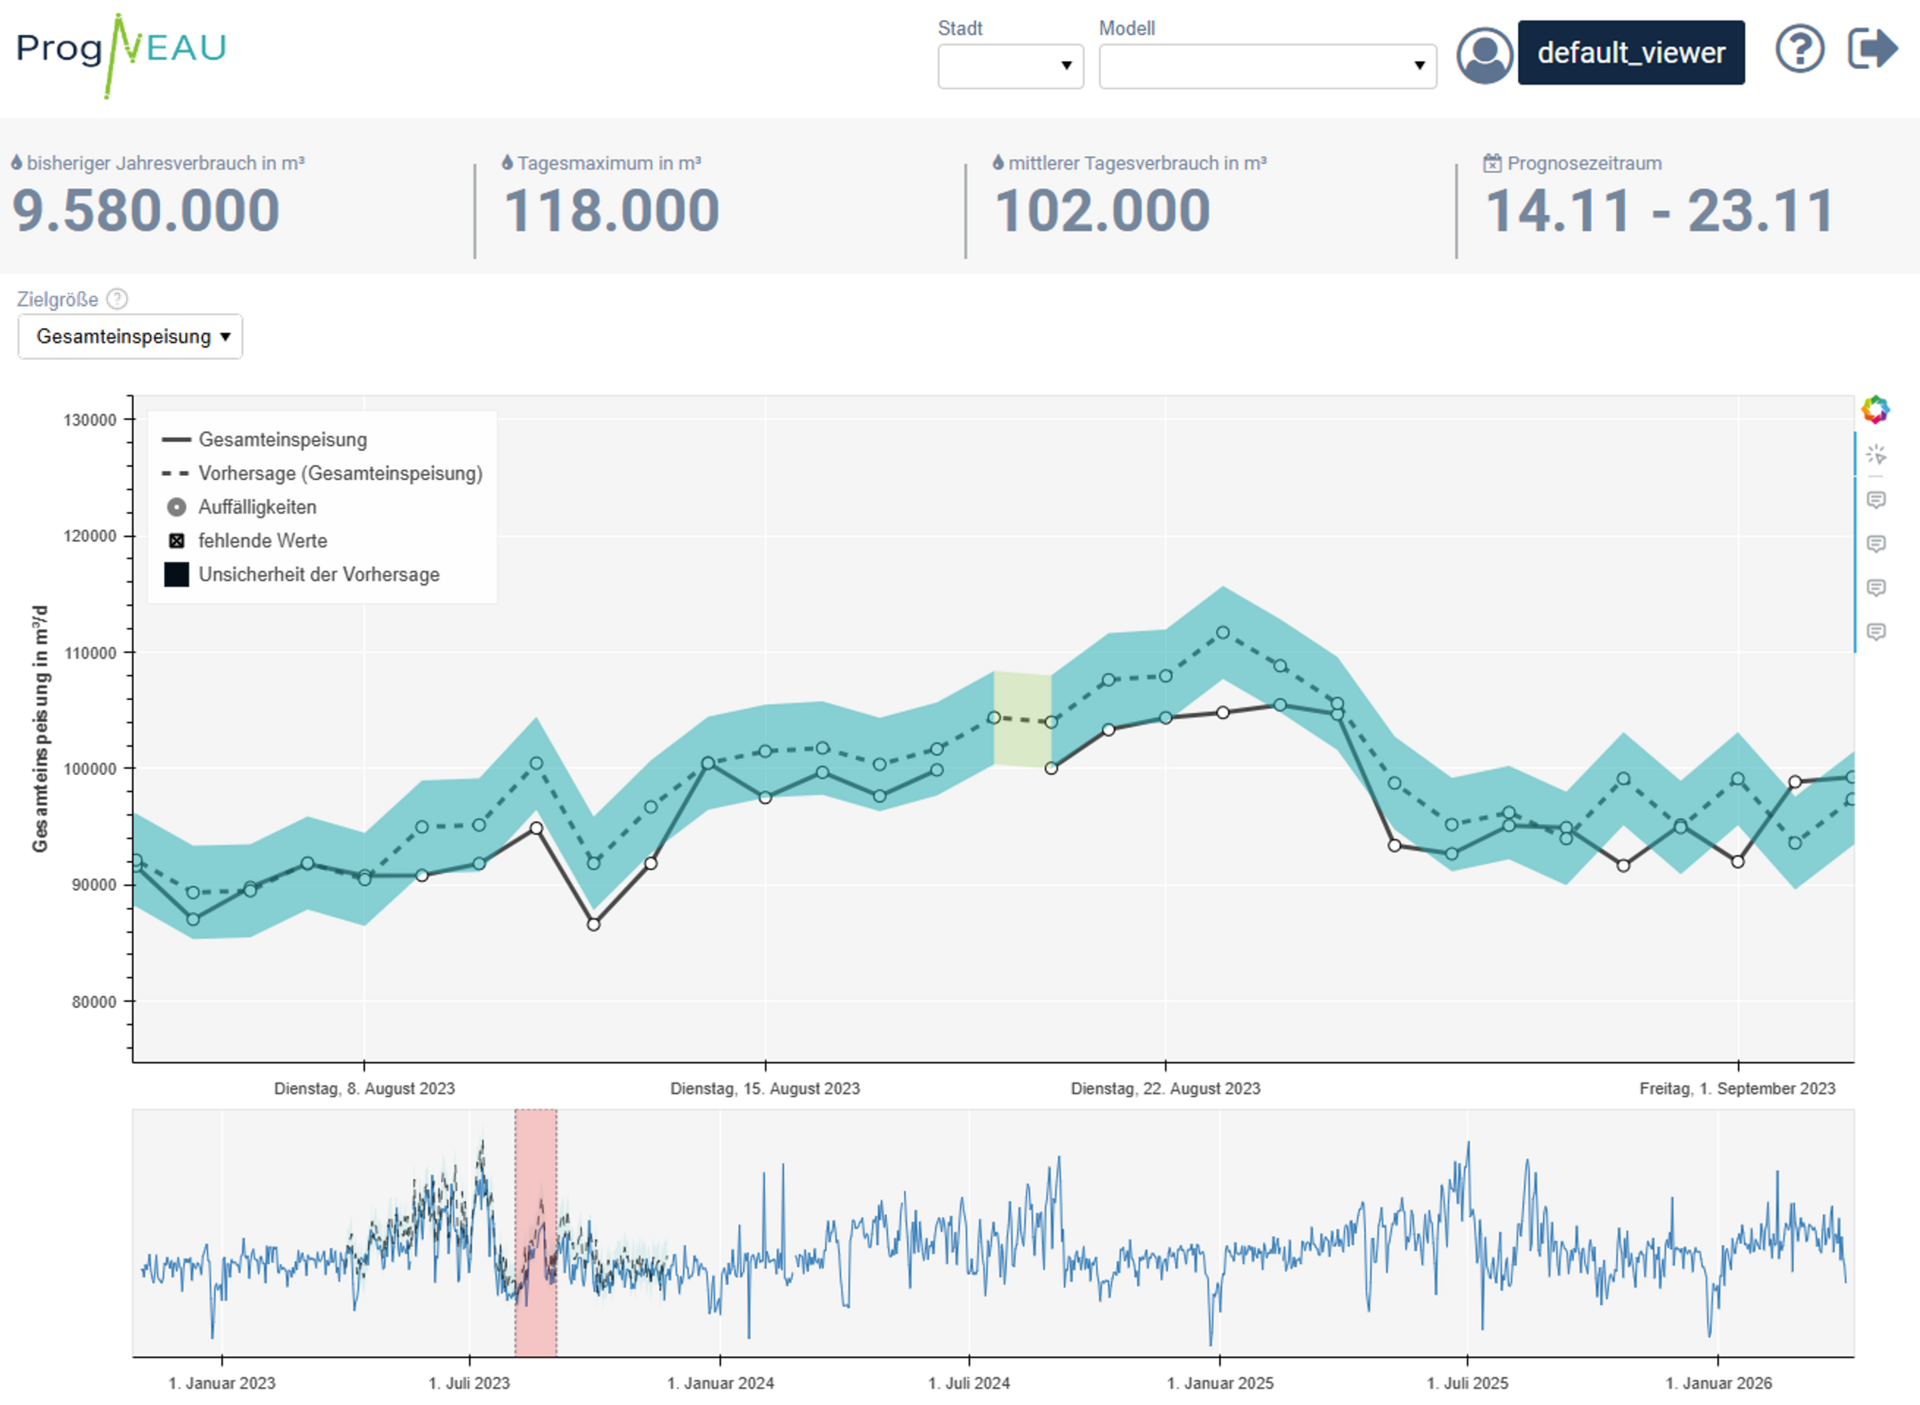Toggle the first hover tooltip tool
The width and height of the screenshot is (1920, 1405).
pyautogui.click(x=1876, y=499)
